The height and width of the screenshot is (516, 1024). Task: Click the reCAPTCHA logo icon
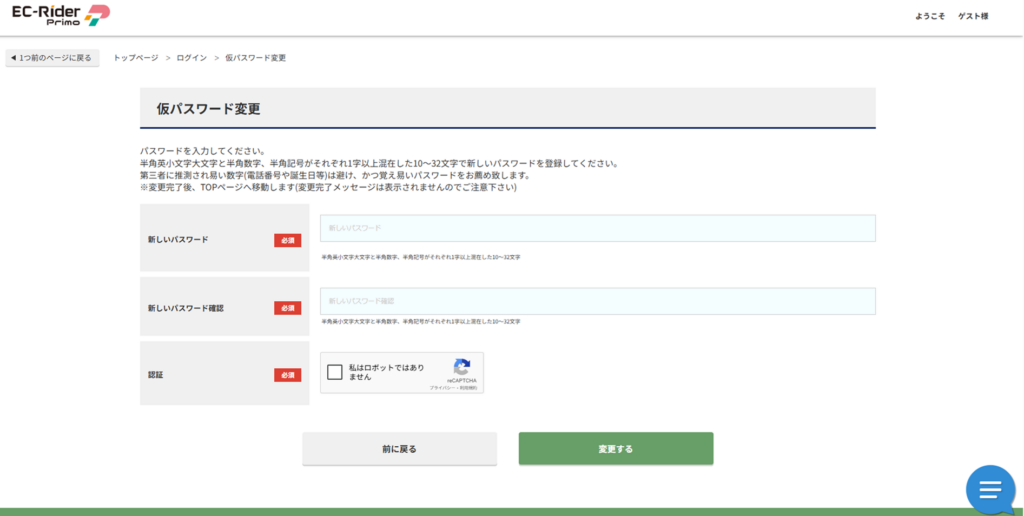tap(462, 367)
